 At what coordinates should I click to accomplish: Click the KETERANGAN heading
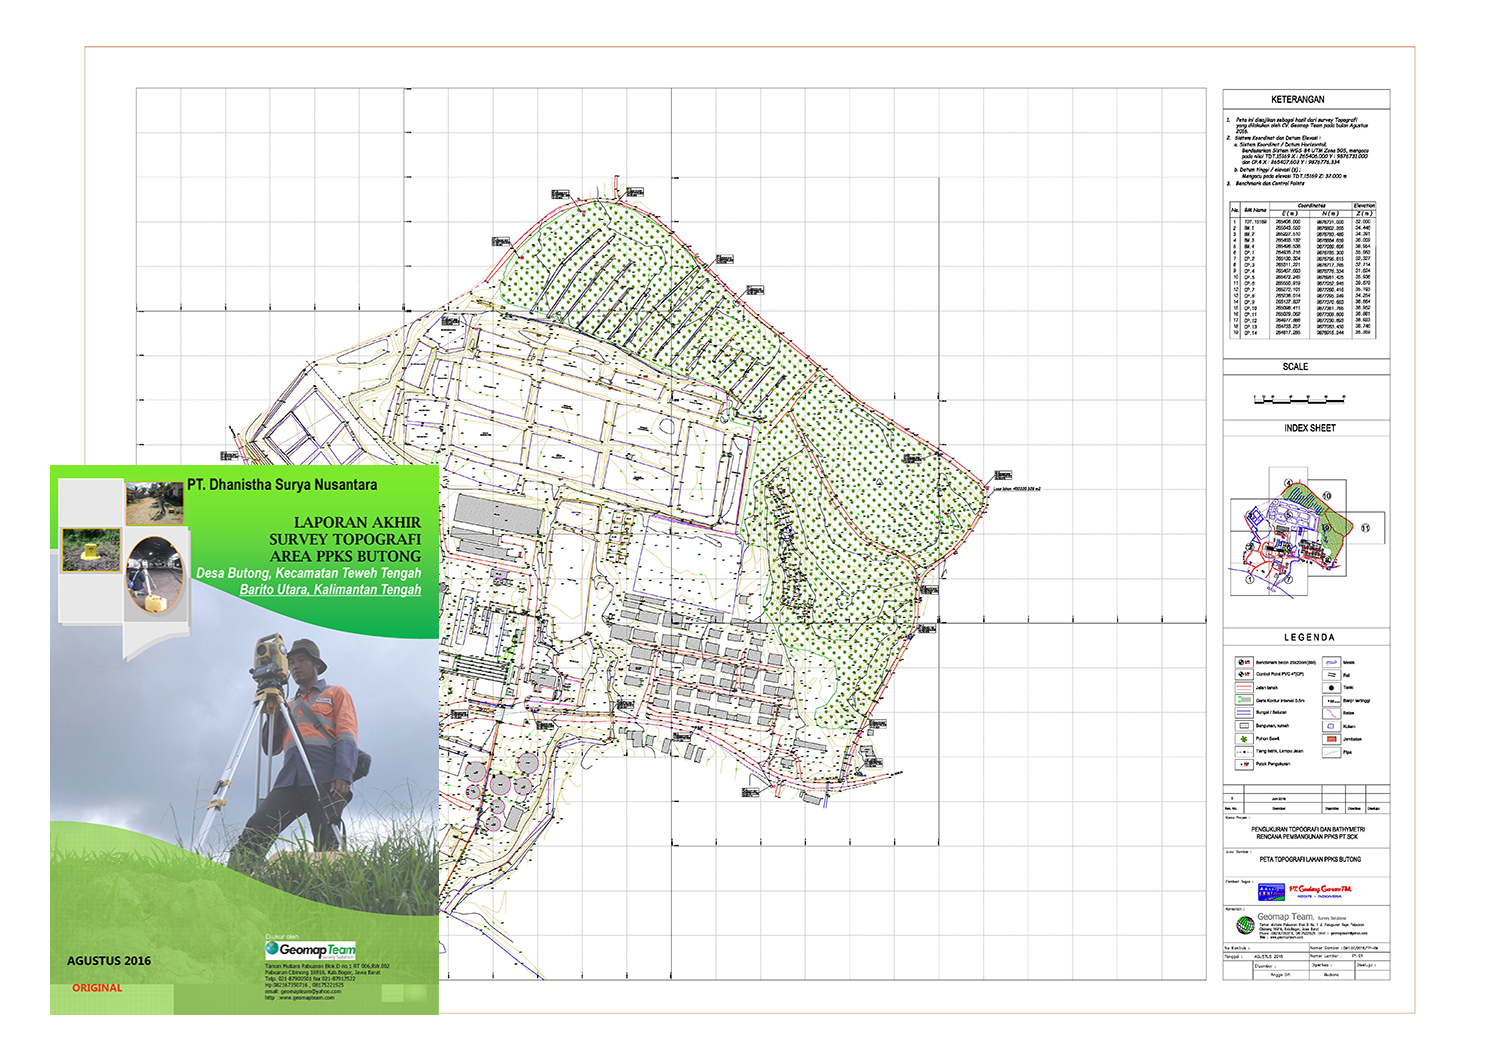tap(1297, 100)
